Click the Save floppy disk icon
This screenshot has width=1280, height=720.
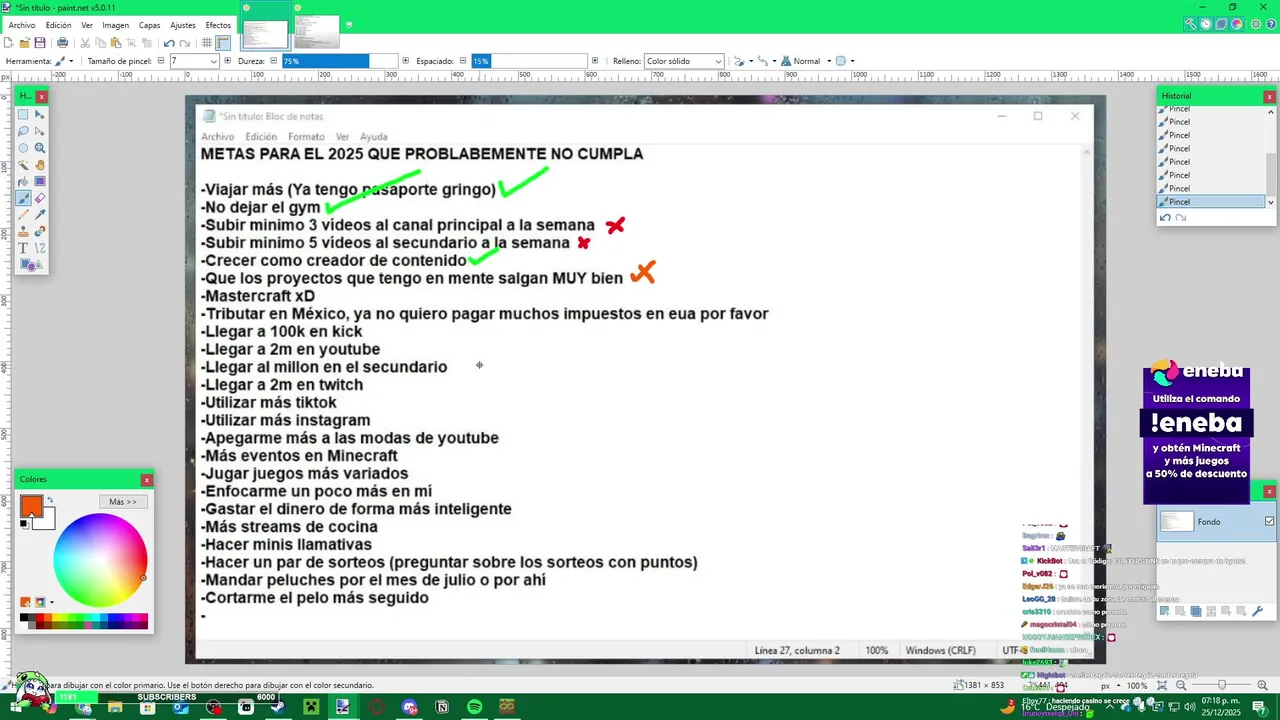coord(40,43)
